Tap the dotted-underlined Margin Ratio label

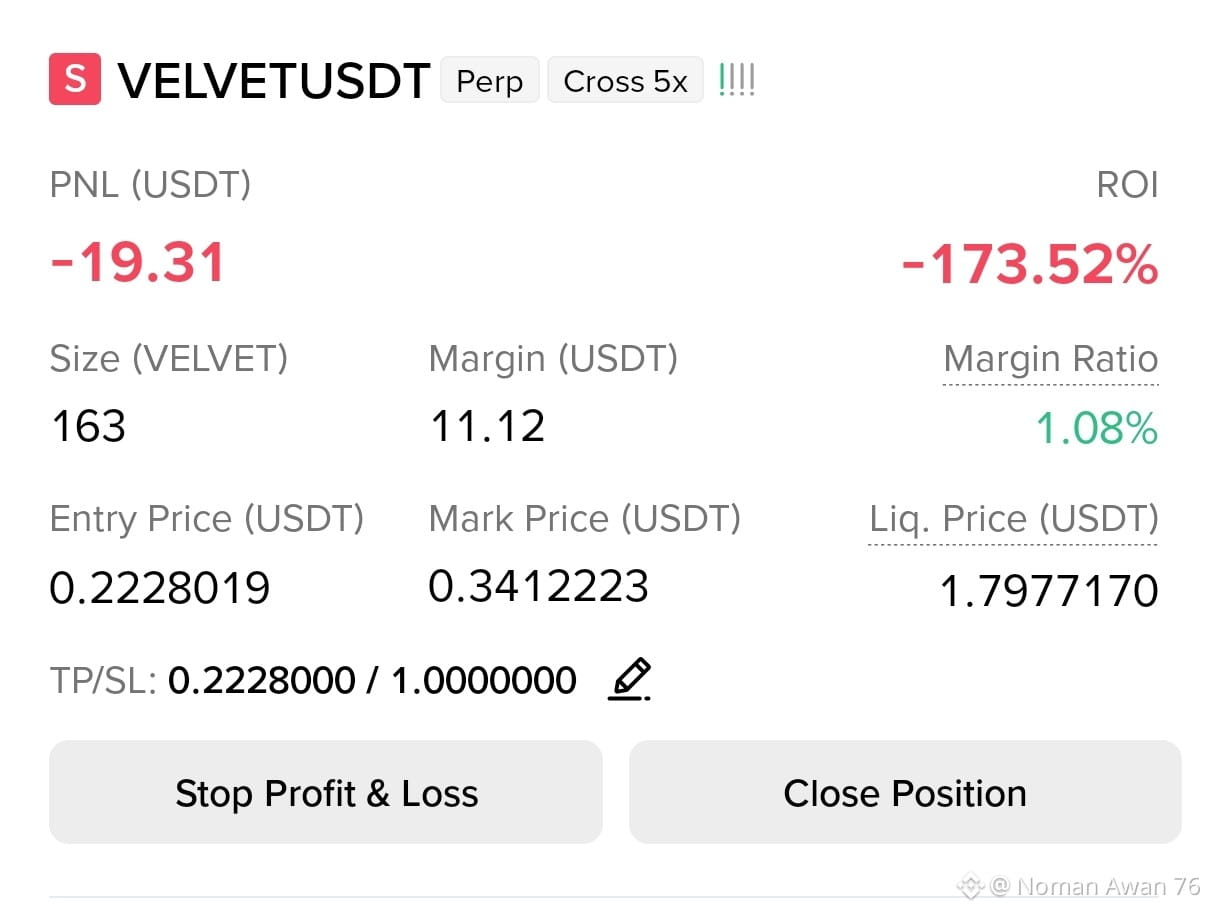click(1051, 359)
